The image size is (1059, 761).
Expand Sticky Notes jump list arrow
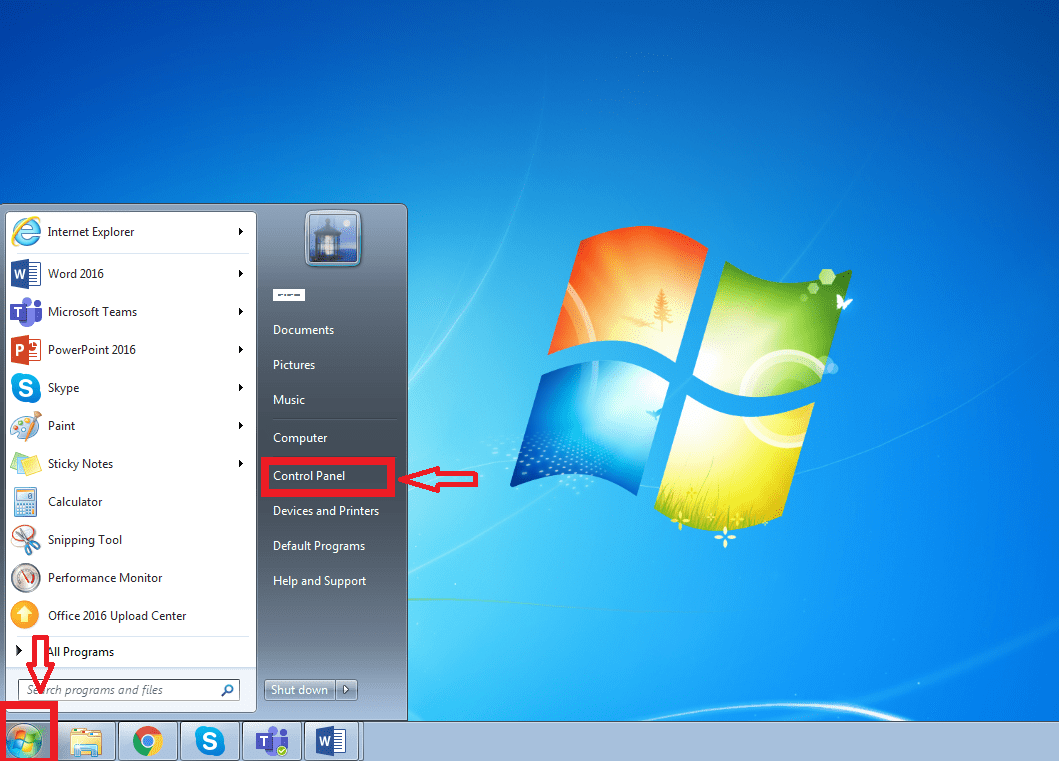click(x=240, y=464)
